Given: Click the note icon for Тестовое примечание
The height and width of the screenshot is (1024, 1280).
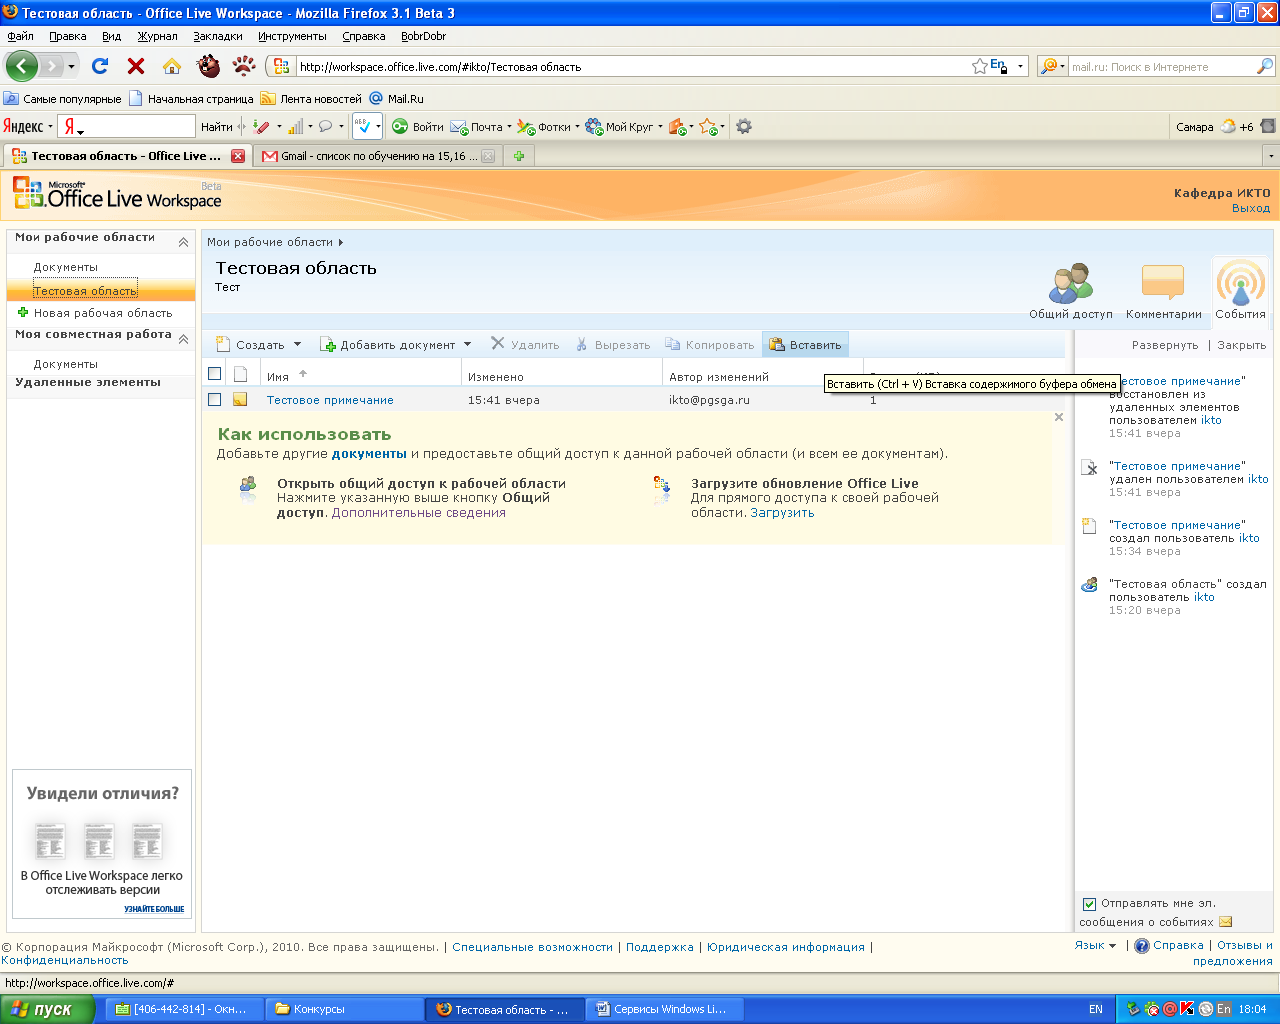Looking at the screenshot, I should coord(240,399).
